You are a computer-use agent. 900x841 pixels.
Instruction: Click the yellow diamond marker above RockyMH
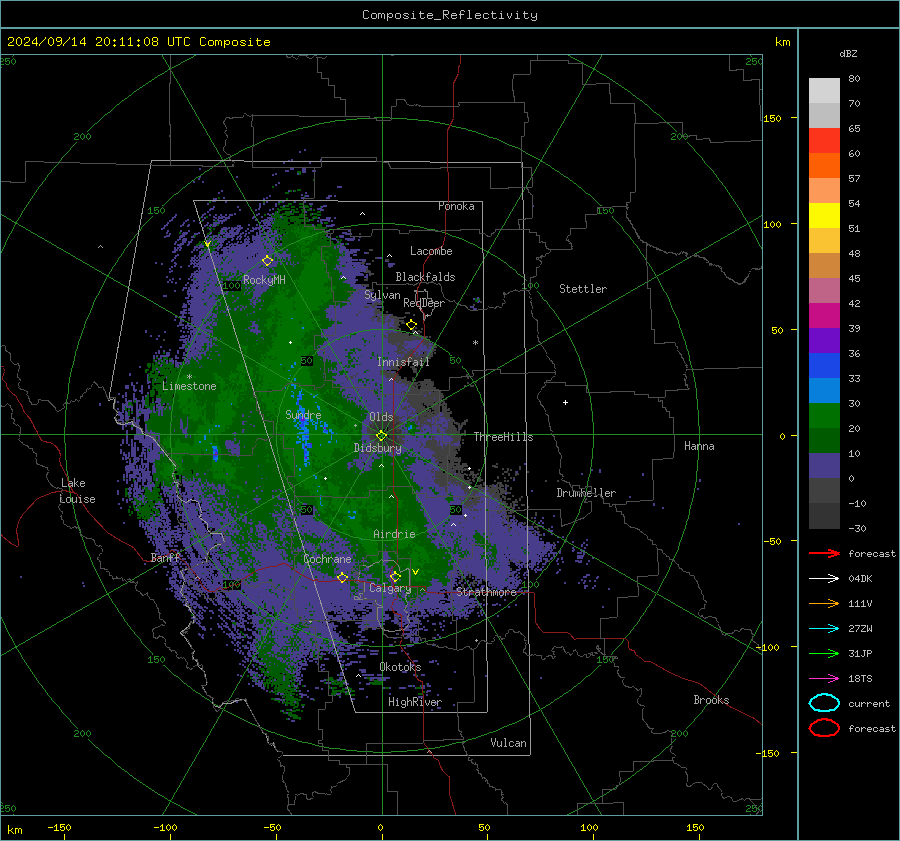pos(267,261)
